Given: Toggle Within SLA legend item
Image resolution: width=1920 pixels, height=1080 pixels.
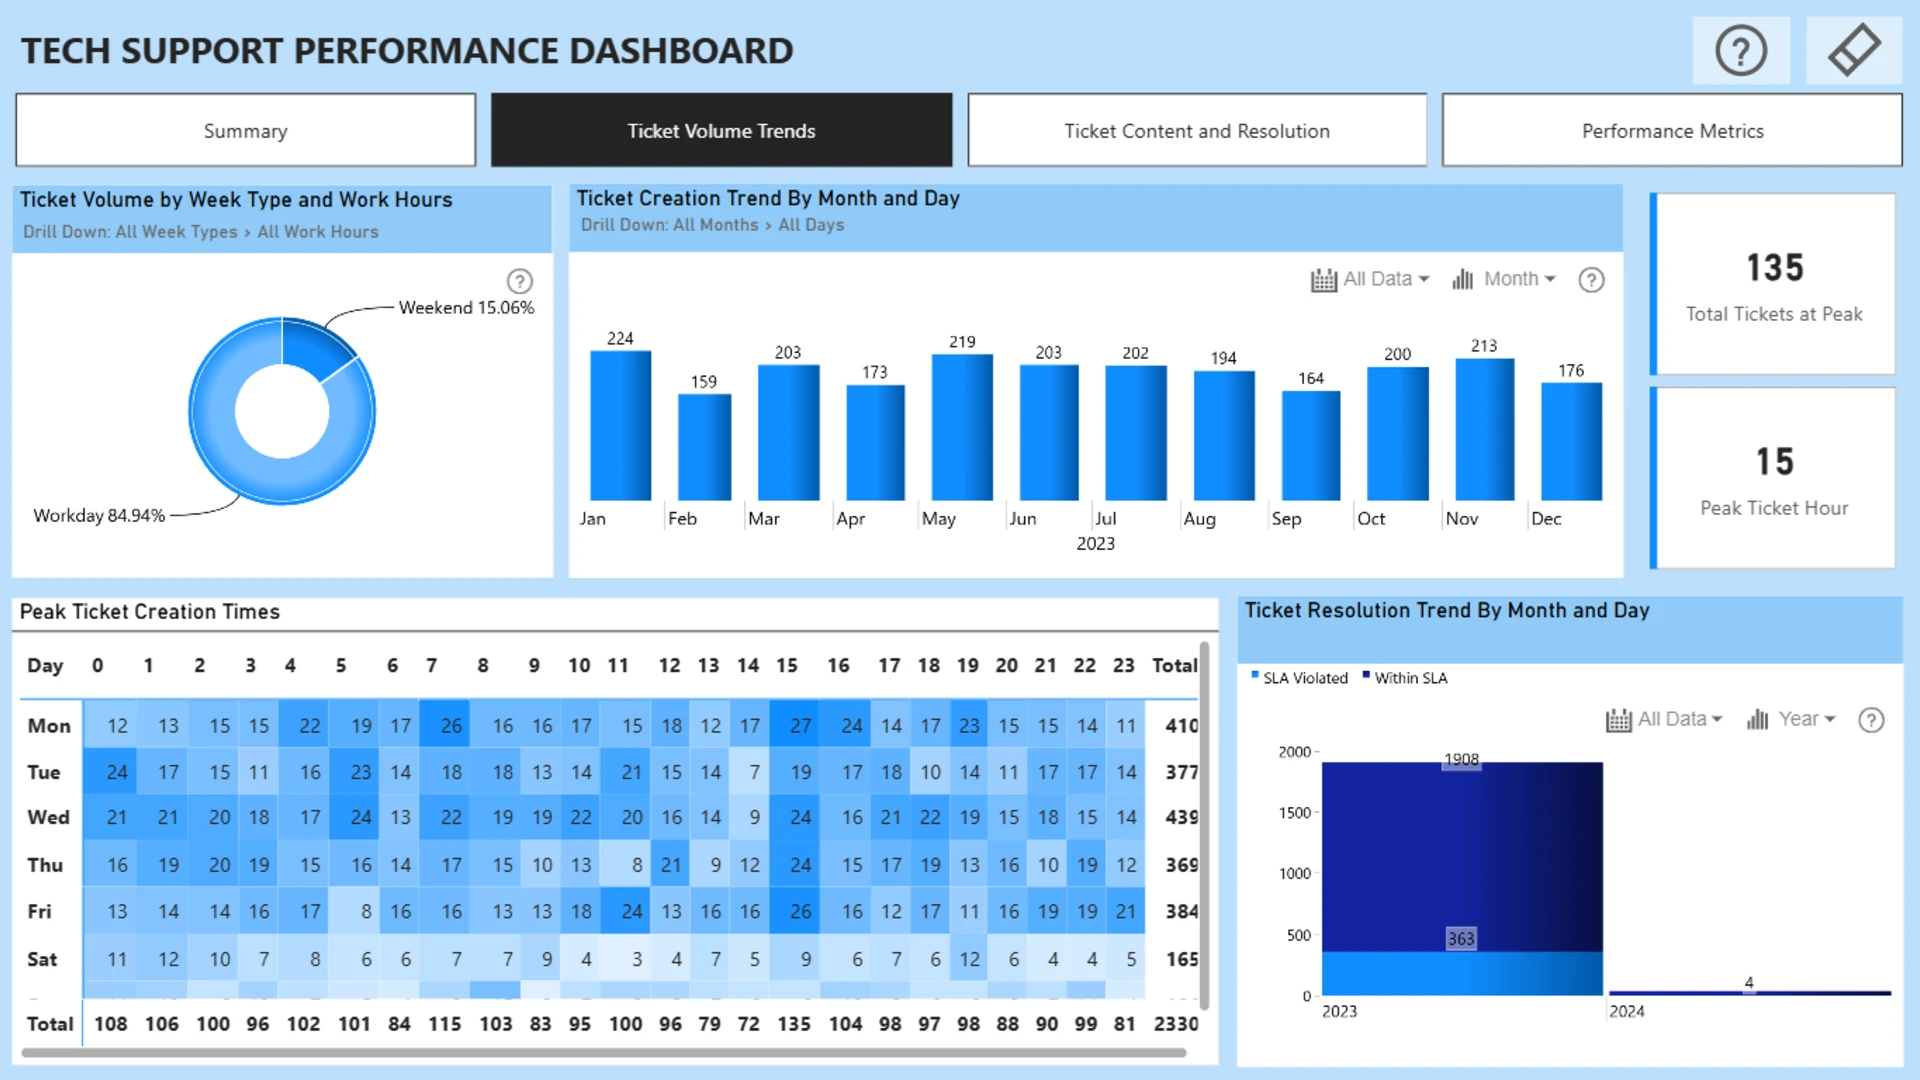Looking at the screenshot, I should pyautogui.click(x=1410, y=678).
